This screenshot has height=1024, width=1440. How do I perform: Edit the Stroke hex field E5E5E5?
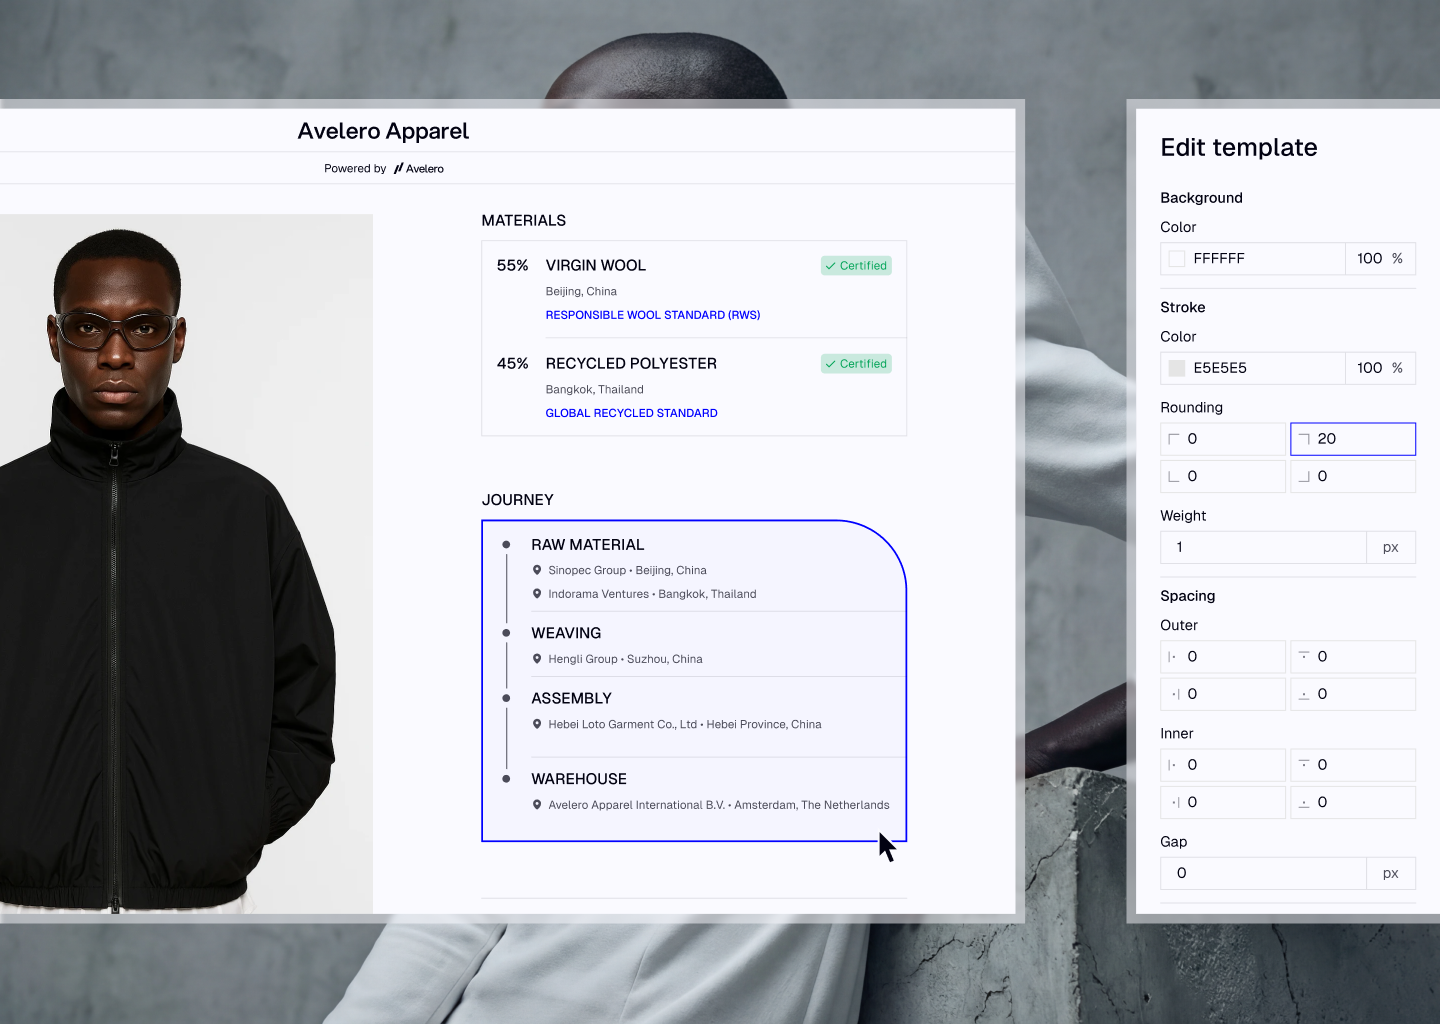click(x=1253, y=368)
